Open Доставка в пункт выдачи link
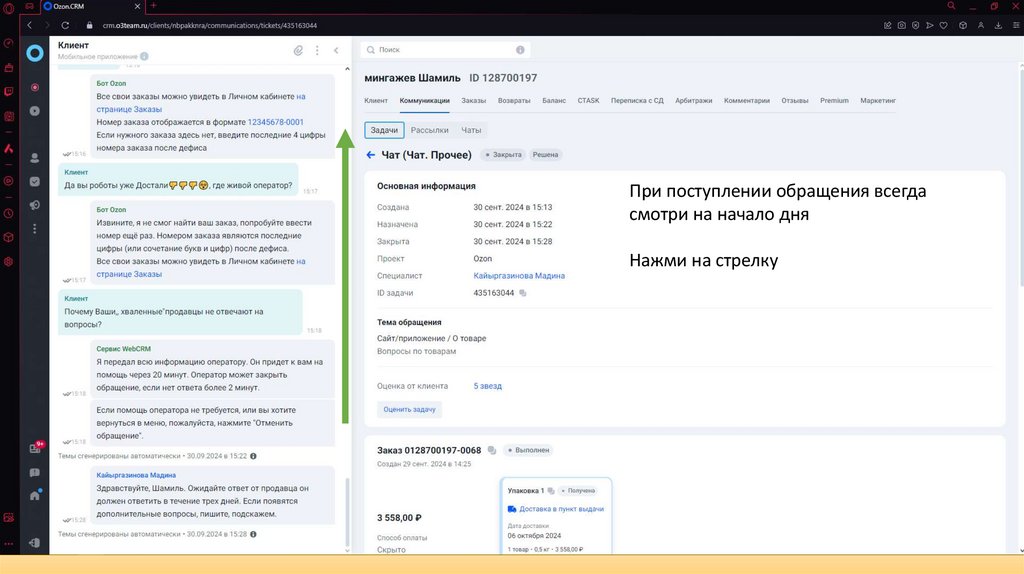This screenshot has width=1024, height=574. tap(561, 509)
